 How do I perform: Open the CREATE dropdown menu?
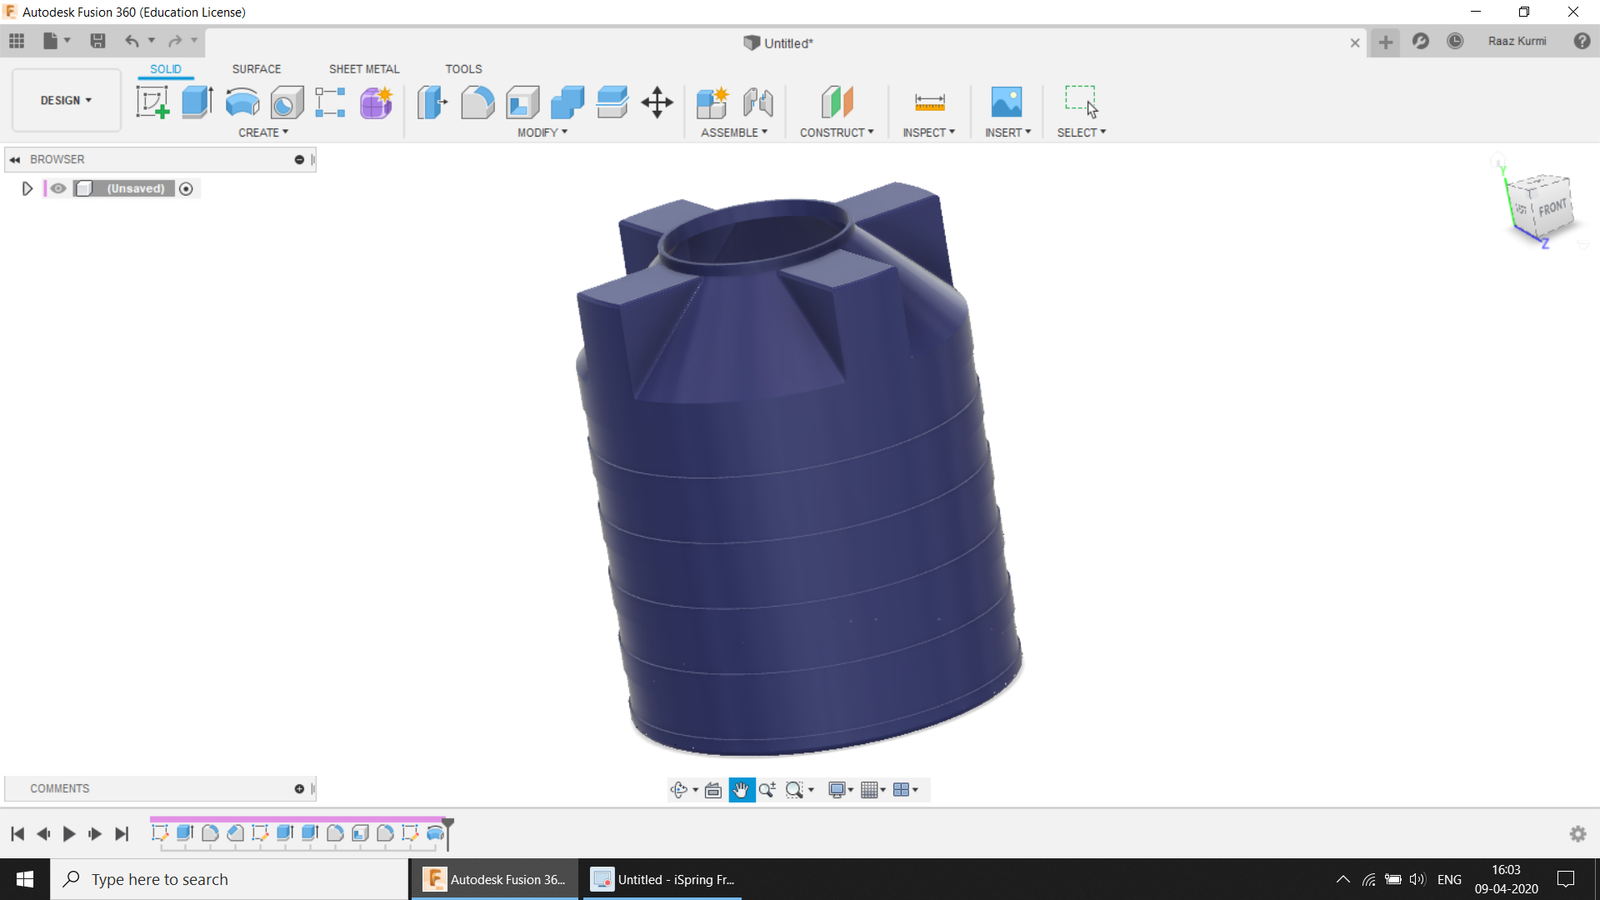[x=264, y=132]
